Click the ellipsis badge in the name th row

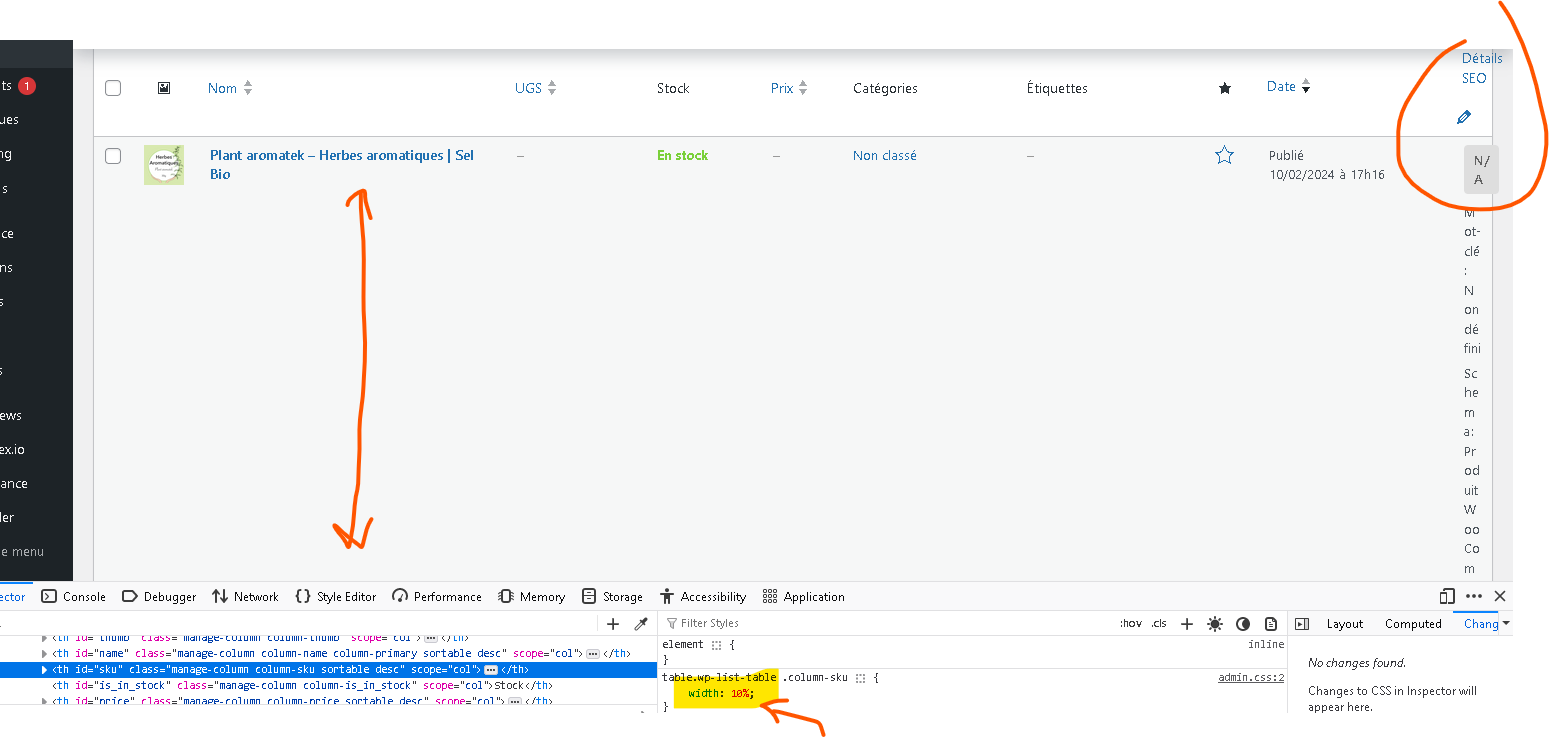[x=593, y=654]
